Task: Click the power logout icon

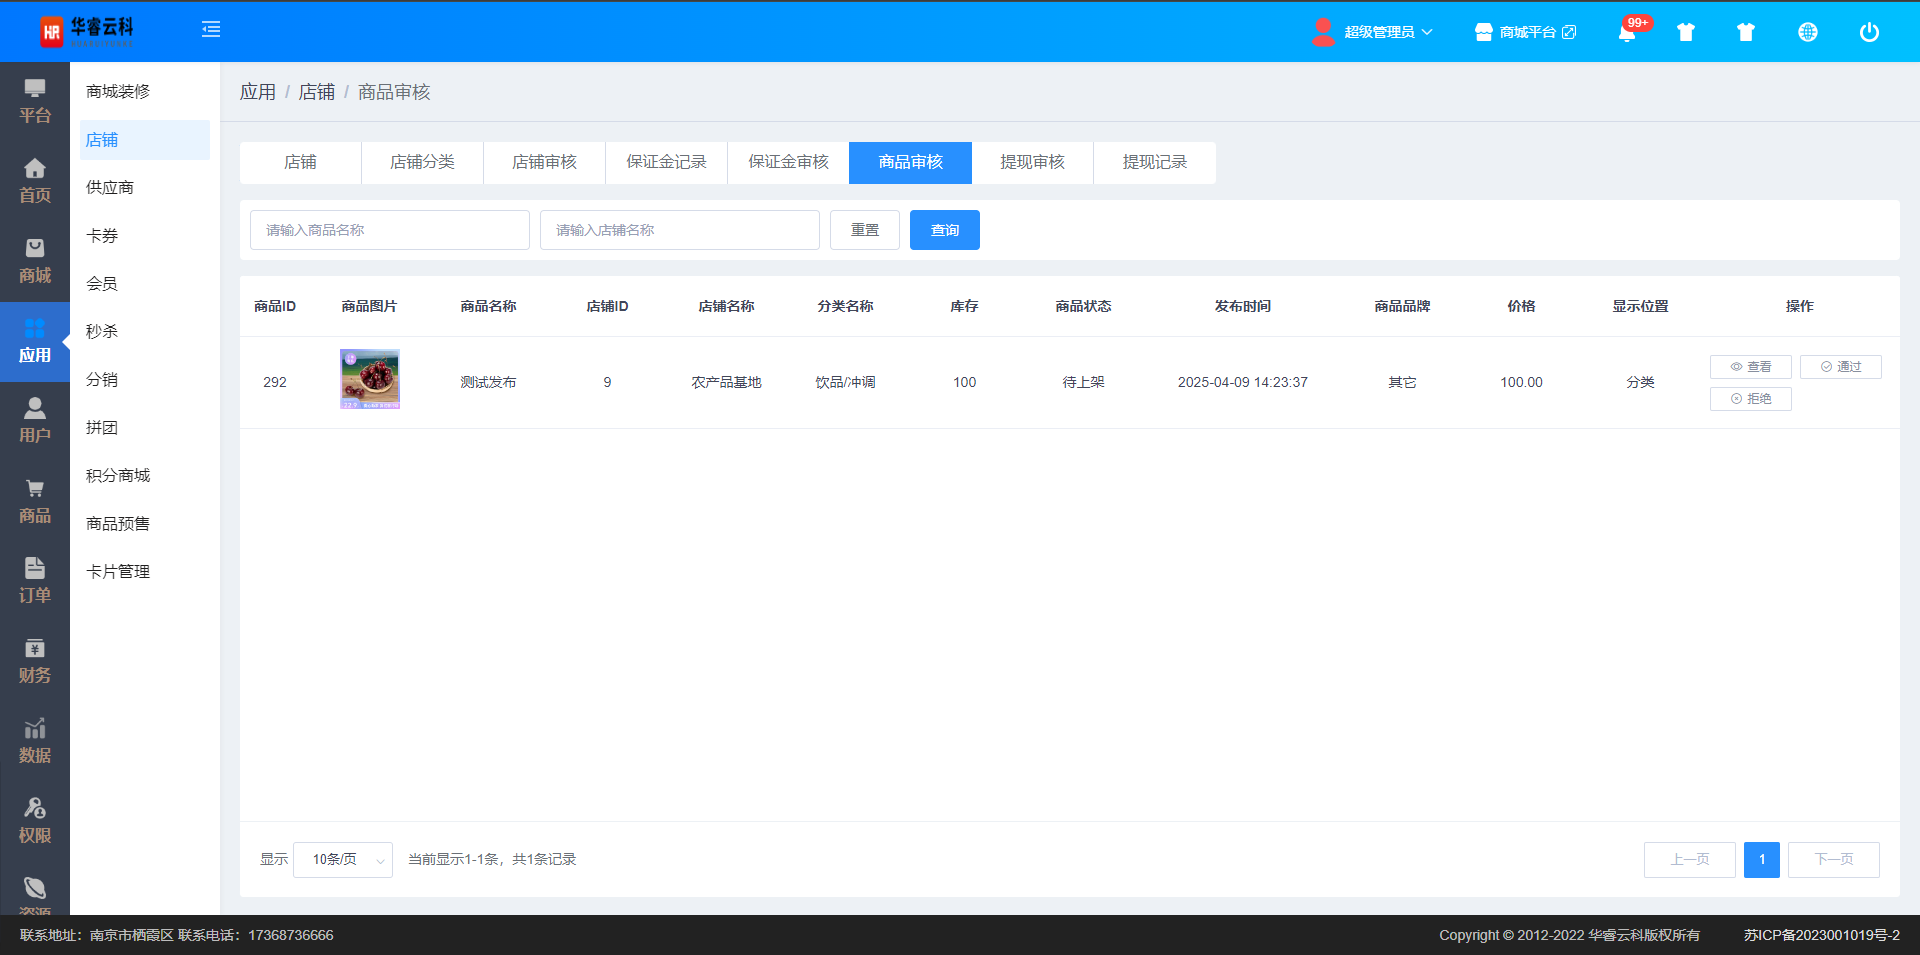Action: point(1868,32)
